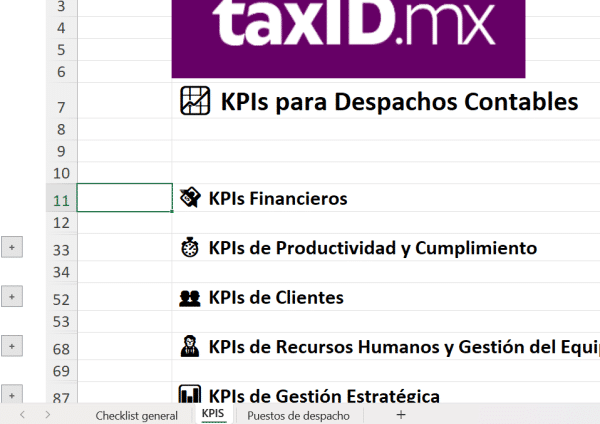The image size is (600, 424).
Task: Click the chart icon beside the main KPIs title
Action: pyautogui.click(x=192, y=101)
